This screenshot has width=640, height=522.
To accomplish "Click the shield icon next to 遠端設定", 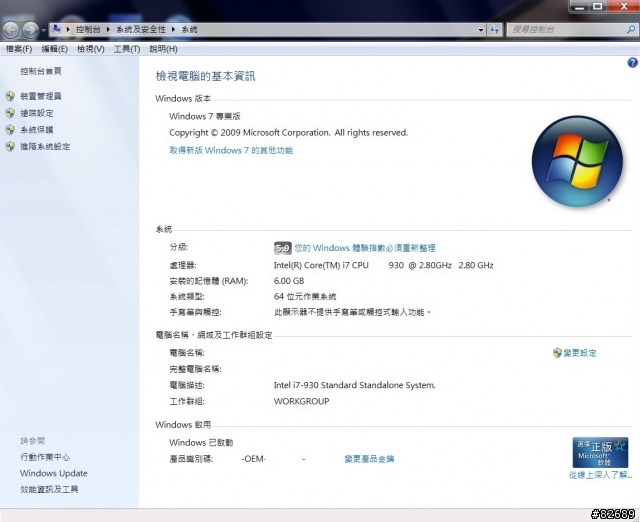I will (10, 113).
